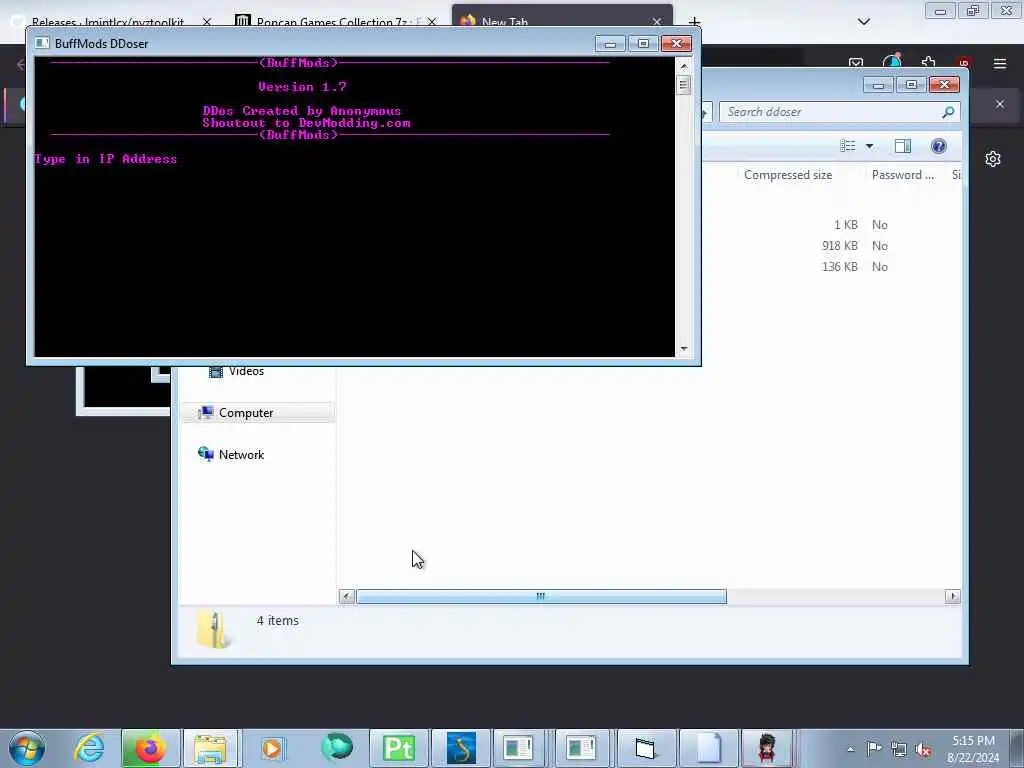Open Windows Explorer from the taskbar

click(210, 748)
